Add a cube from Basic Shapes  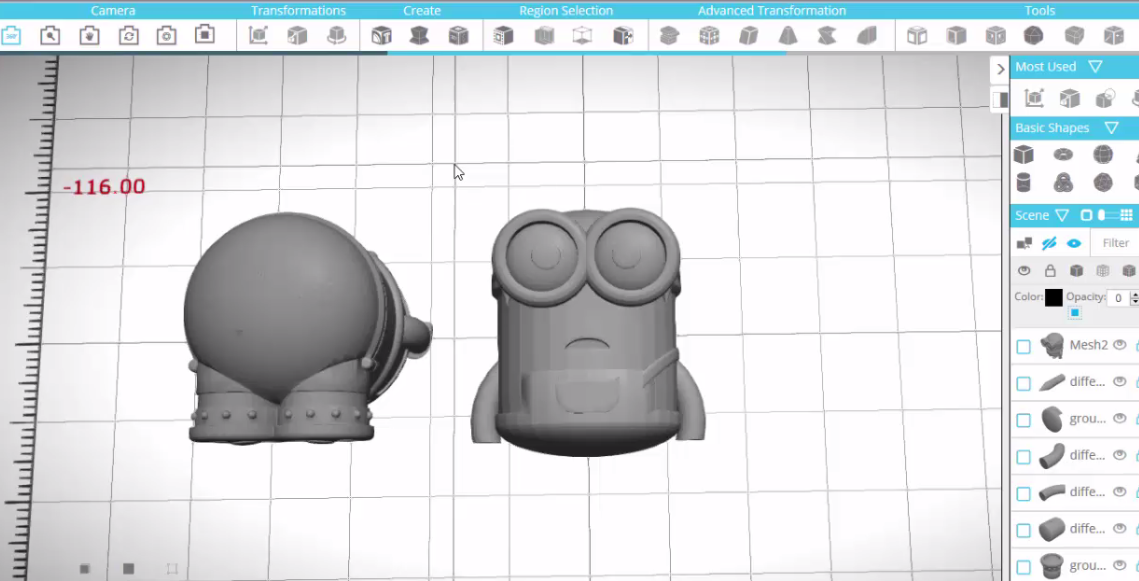(x=1024, y=155)
